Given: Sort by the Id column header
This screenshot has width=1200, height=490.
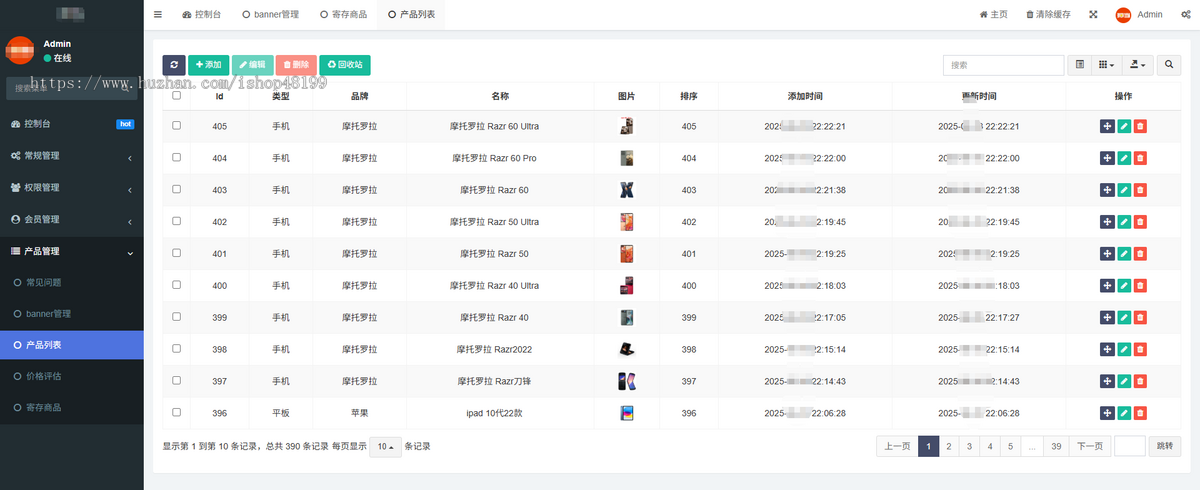Looking at the screenshot, I should 219,96.
